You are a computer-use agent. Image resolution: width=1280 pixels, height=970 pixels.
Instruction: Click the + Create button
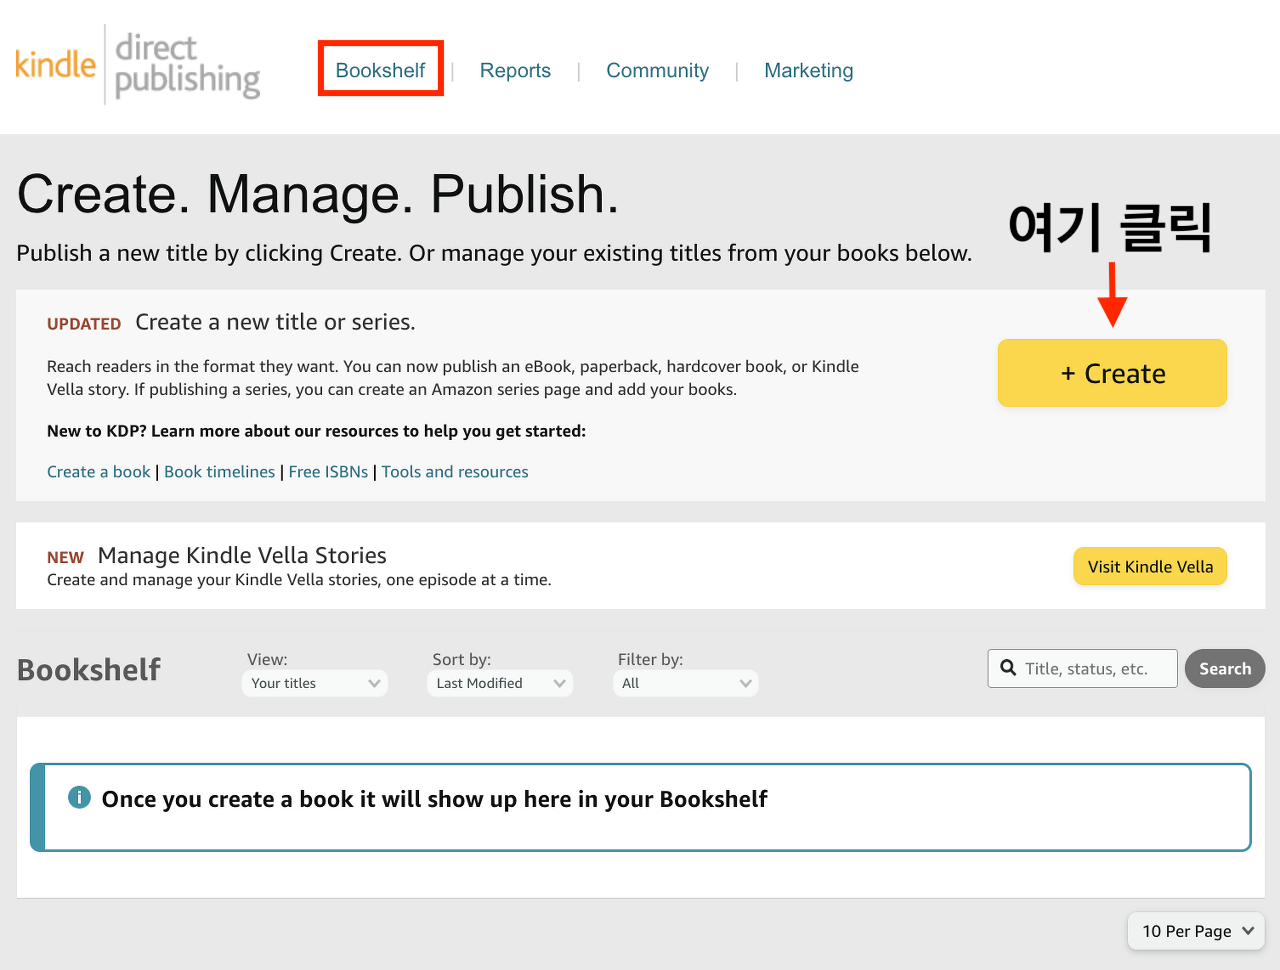click(x=1112, y=373)
